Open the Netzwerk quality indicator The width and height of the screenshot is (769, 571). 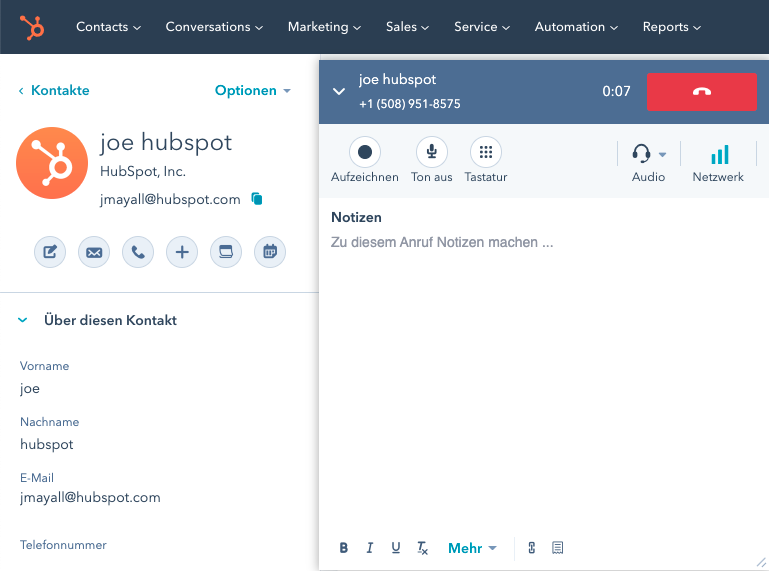718,155
